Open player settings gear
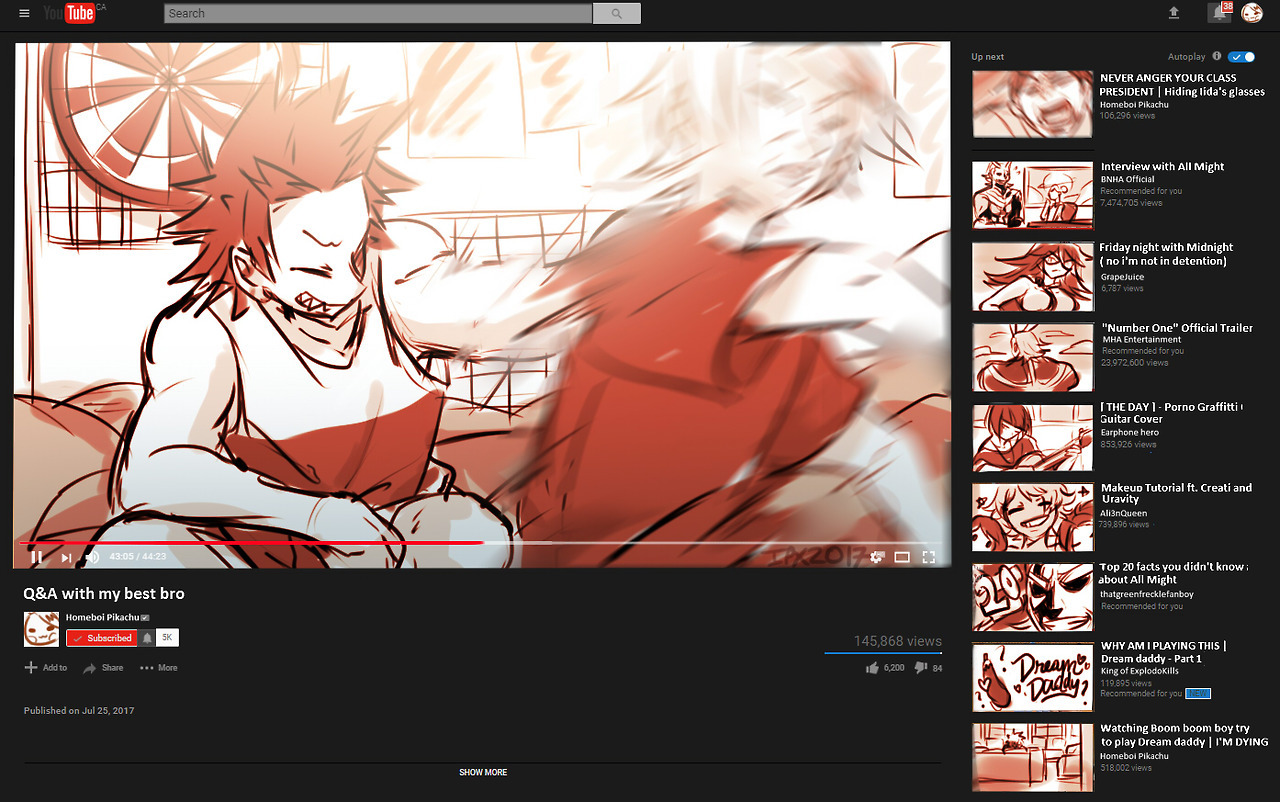The height and width of the screenshot is (802, 1280). (x=877, y=557)
